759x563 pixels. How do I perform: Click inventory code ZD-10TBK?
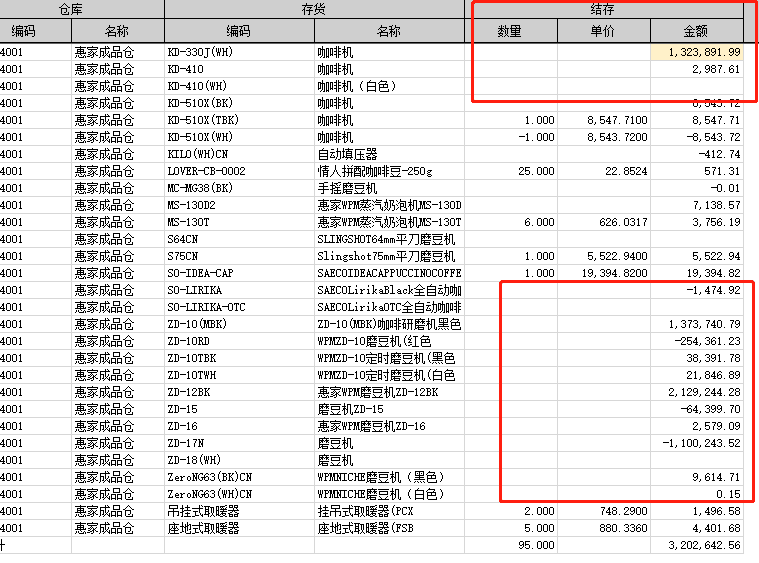(239, 358)
